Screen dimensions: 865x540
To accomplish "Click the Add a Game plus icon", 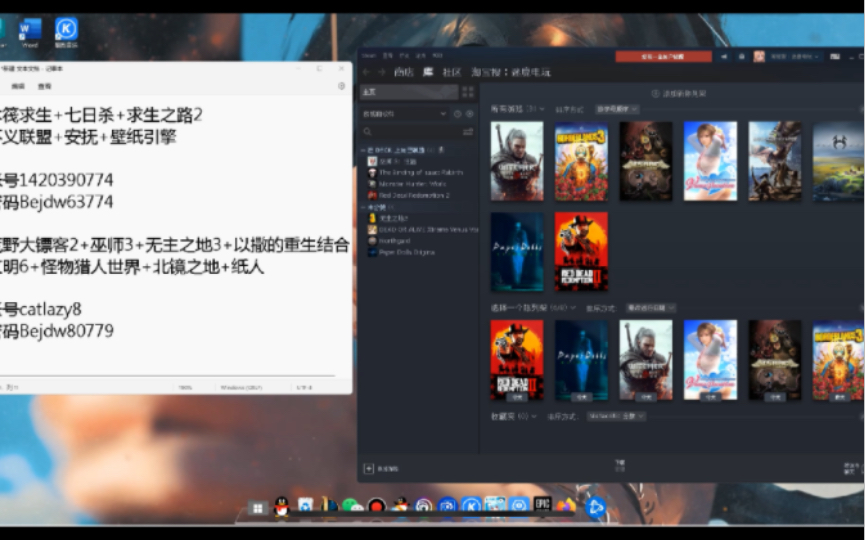I will [x=369, y=469].
